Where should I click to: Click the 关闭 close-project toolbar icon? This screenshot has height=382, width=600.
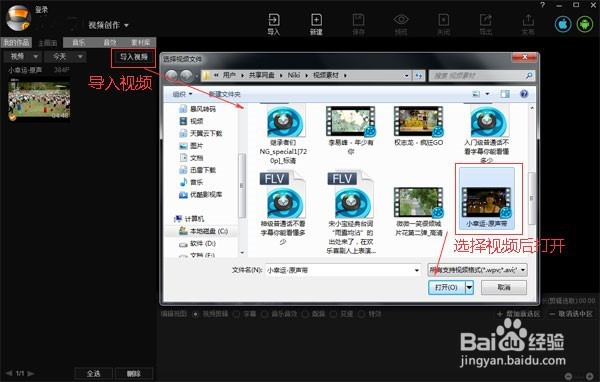point(443,24)
